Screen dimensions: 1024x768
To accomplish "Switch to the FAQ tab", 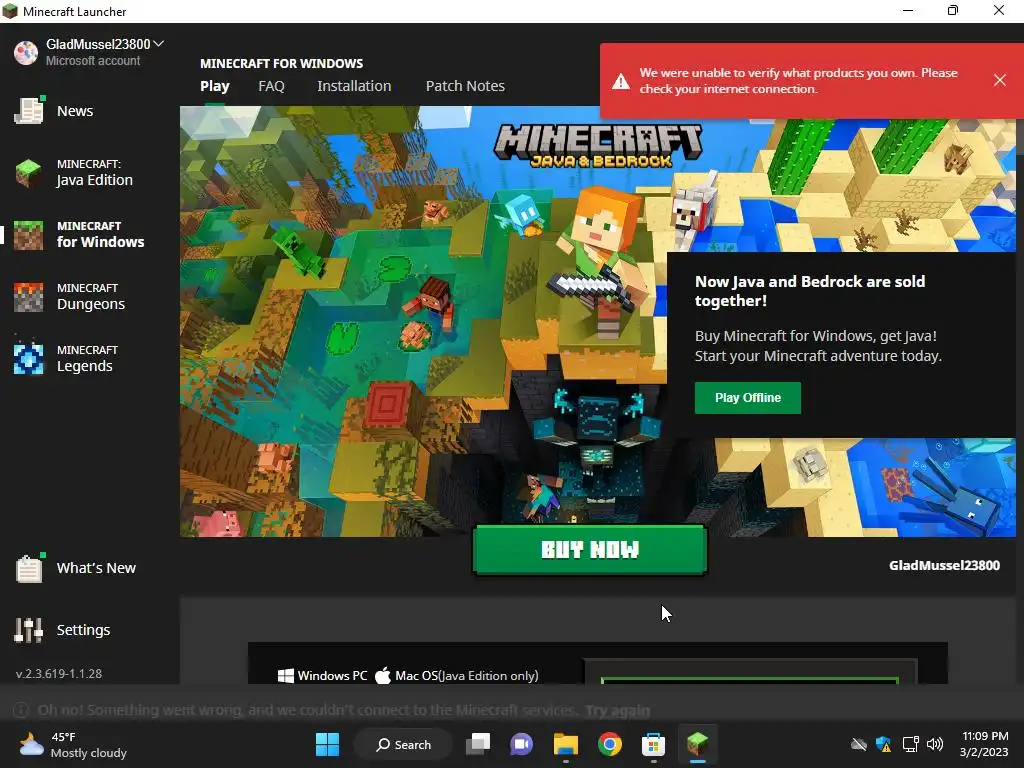I will [272, 86].
